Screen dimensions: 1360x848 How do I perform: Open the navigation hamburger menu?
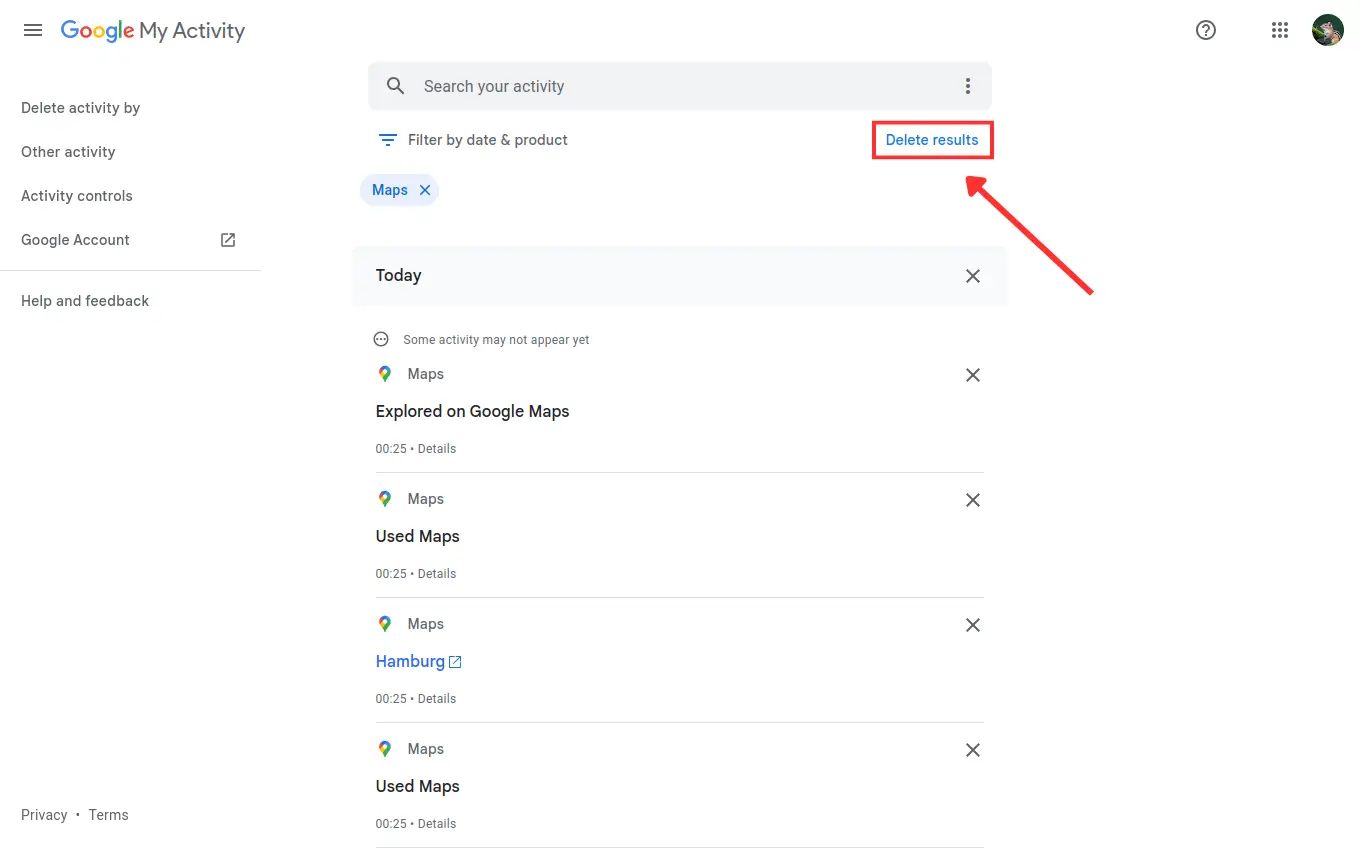pyautogui.click(x=32, y=30)
